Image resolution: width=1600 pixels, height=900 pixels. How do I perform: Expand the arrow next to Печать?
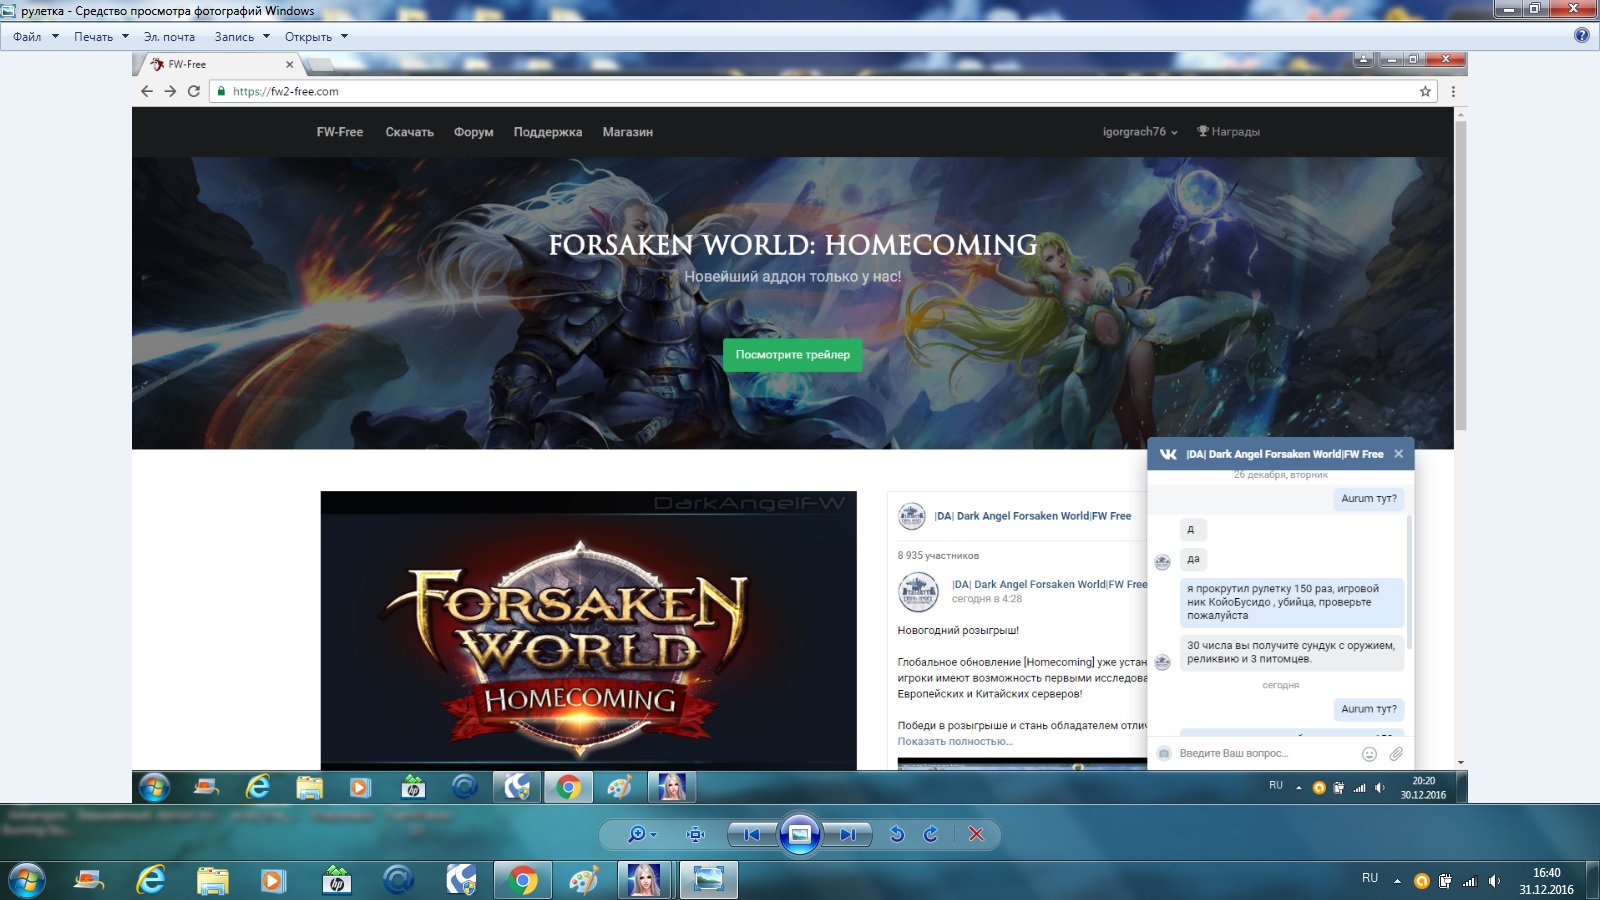point(125,36)
